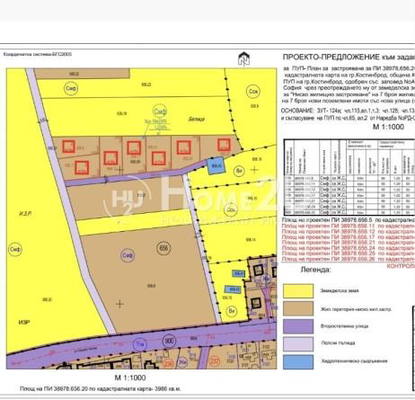Click red line 'Площ на проектен ПИ 38978.656.21'

348,242
